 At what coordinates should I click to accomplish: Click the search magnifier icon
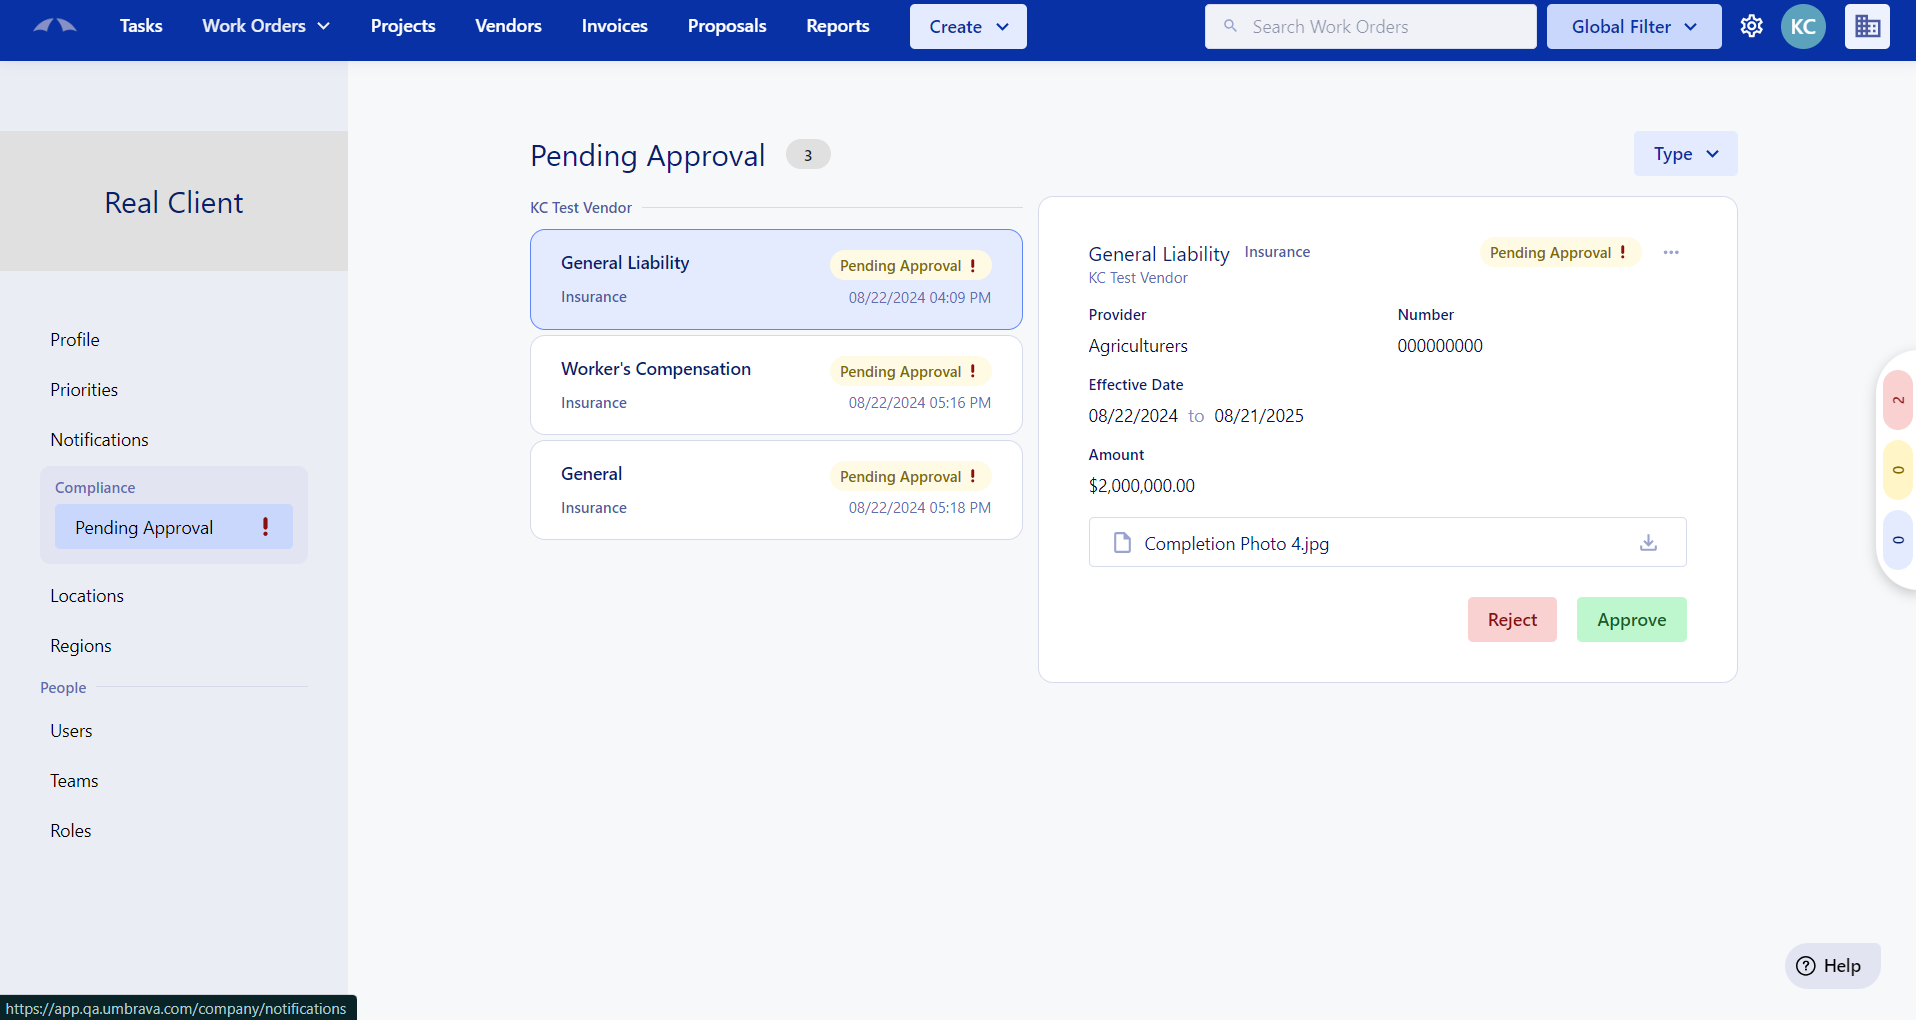[1232, 26]
